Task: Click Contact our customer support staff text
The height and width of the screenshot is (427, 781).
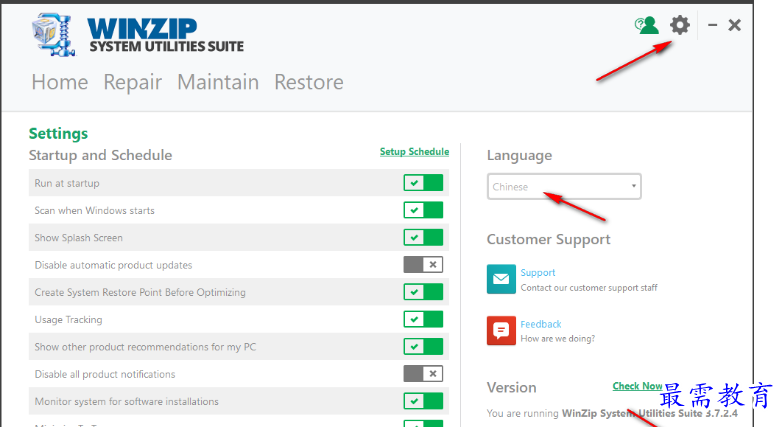Action: 589,287
